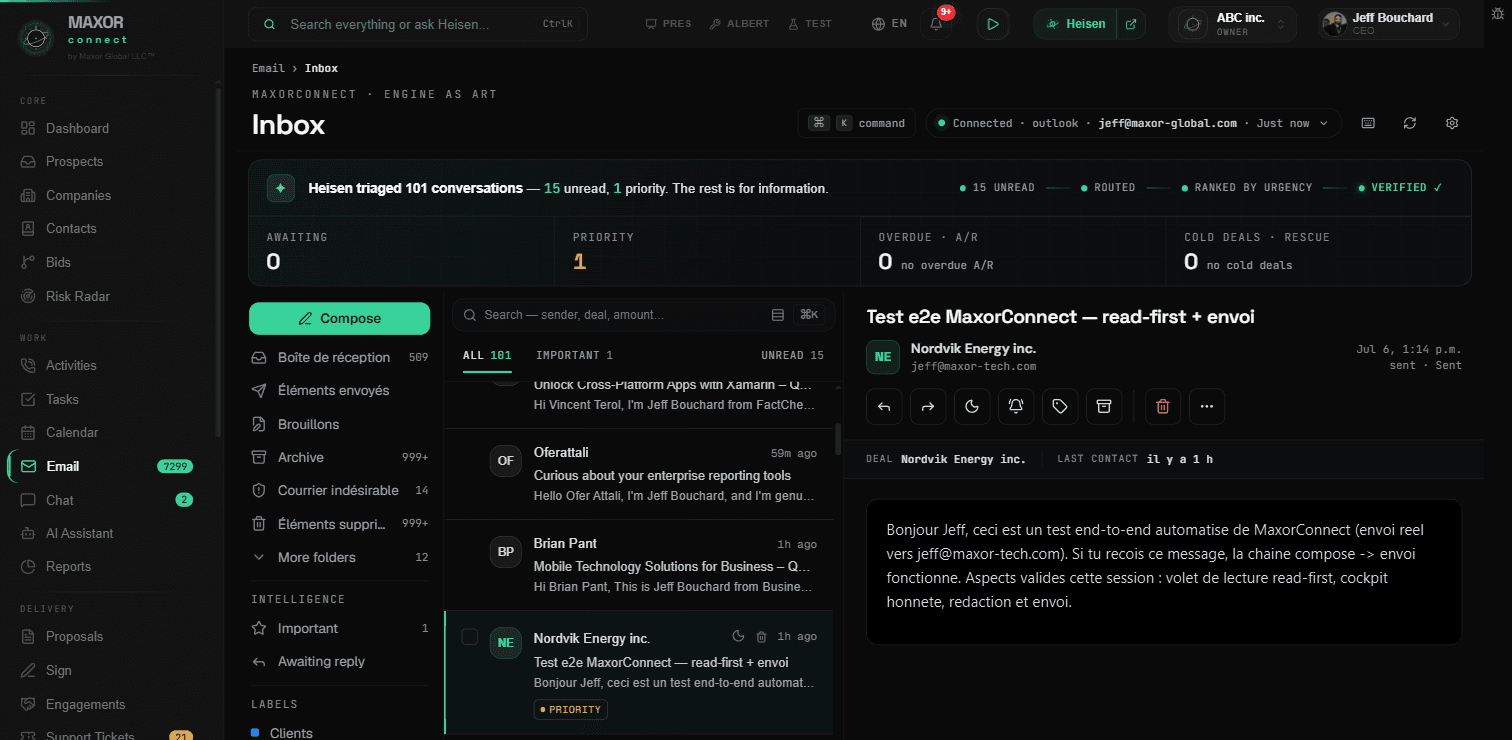This screenshot has width=1512, height=740.
Task: Expand the Connected outlook account dropdown
Action: coord(1133,123)
